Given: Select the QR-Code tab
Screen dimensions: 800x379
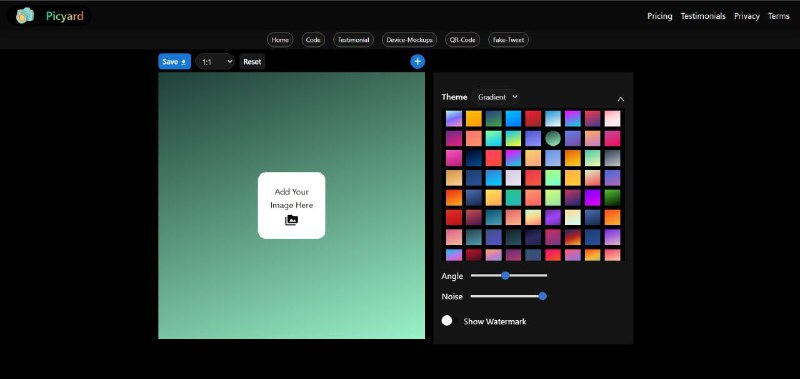Looking at the screenshot, I should click(462, 40).
